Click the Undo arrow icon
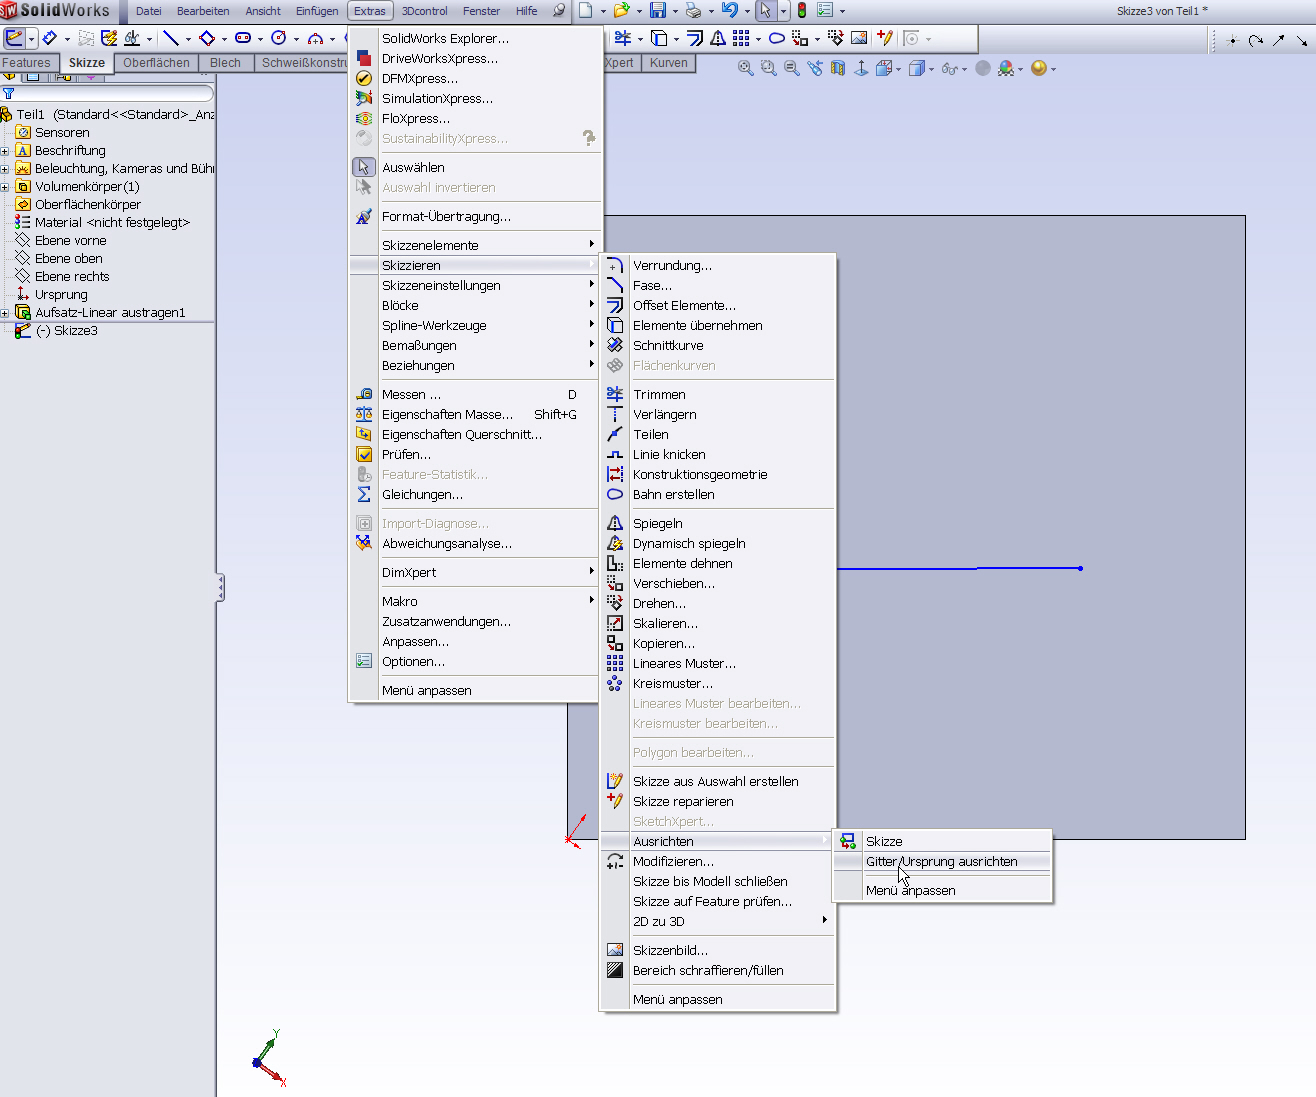The height and width of the screenshot is (1097, 1316). 730,11
